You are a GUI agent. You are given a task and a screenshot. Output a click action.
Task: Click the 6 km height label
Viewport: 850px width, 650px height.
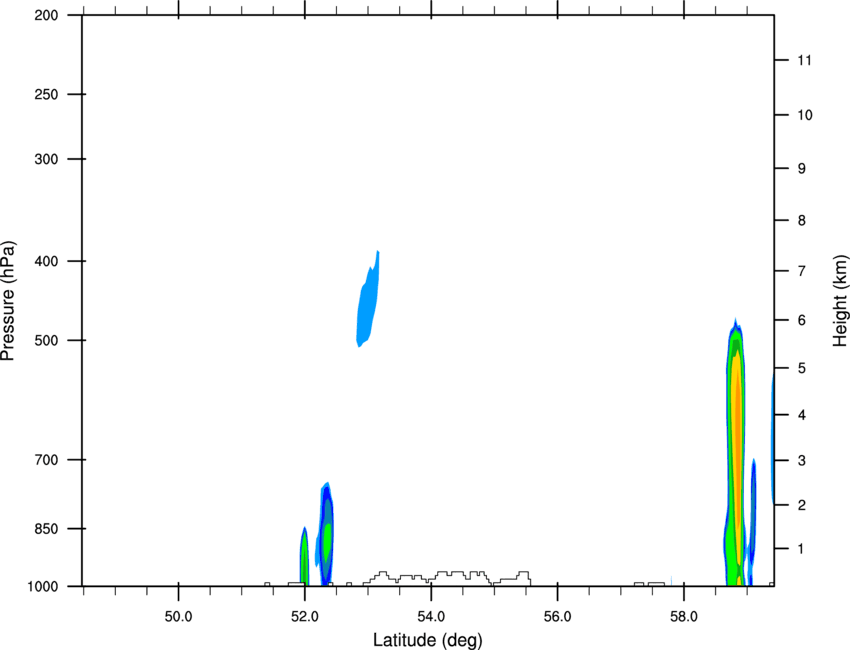(801, 320)
